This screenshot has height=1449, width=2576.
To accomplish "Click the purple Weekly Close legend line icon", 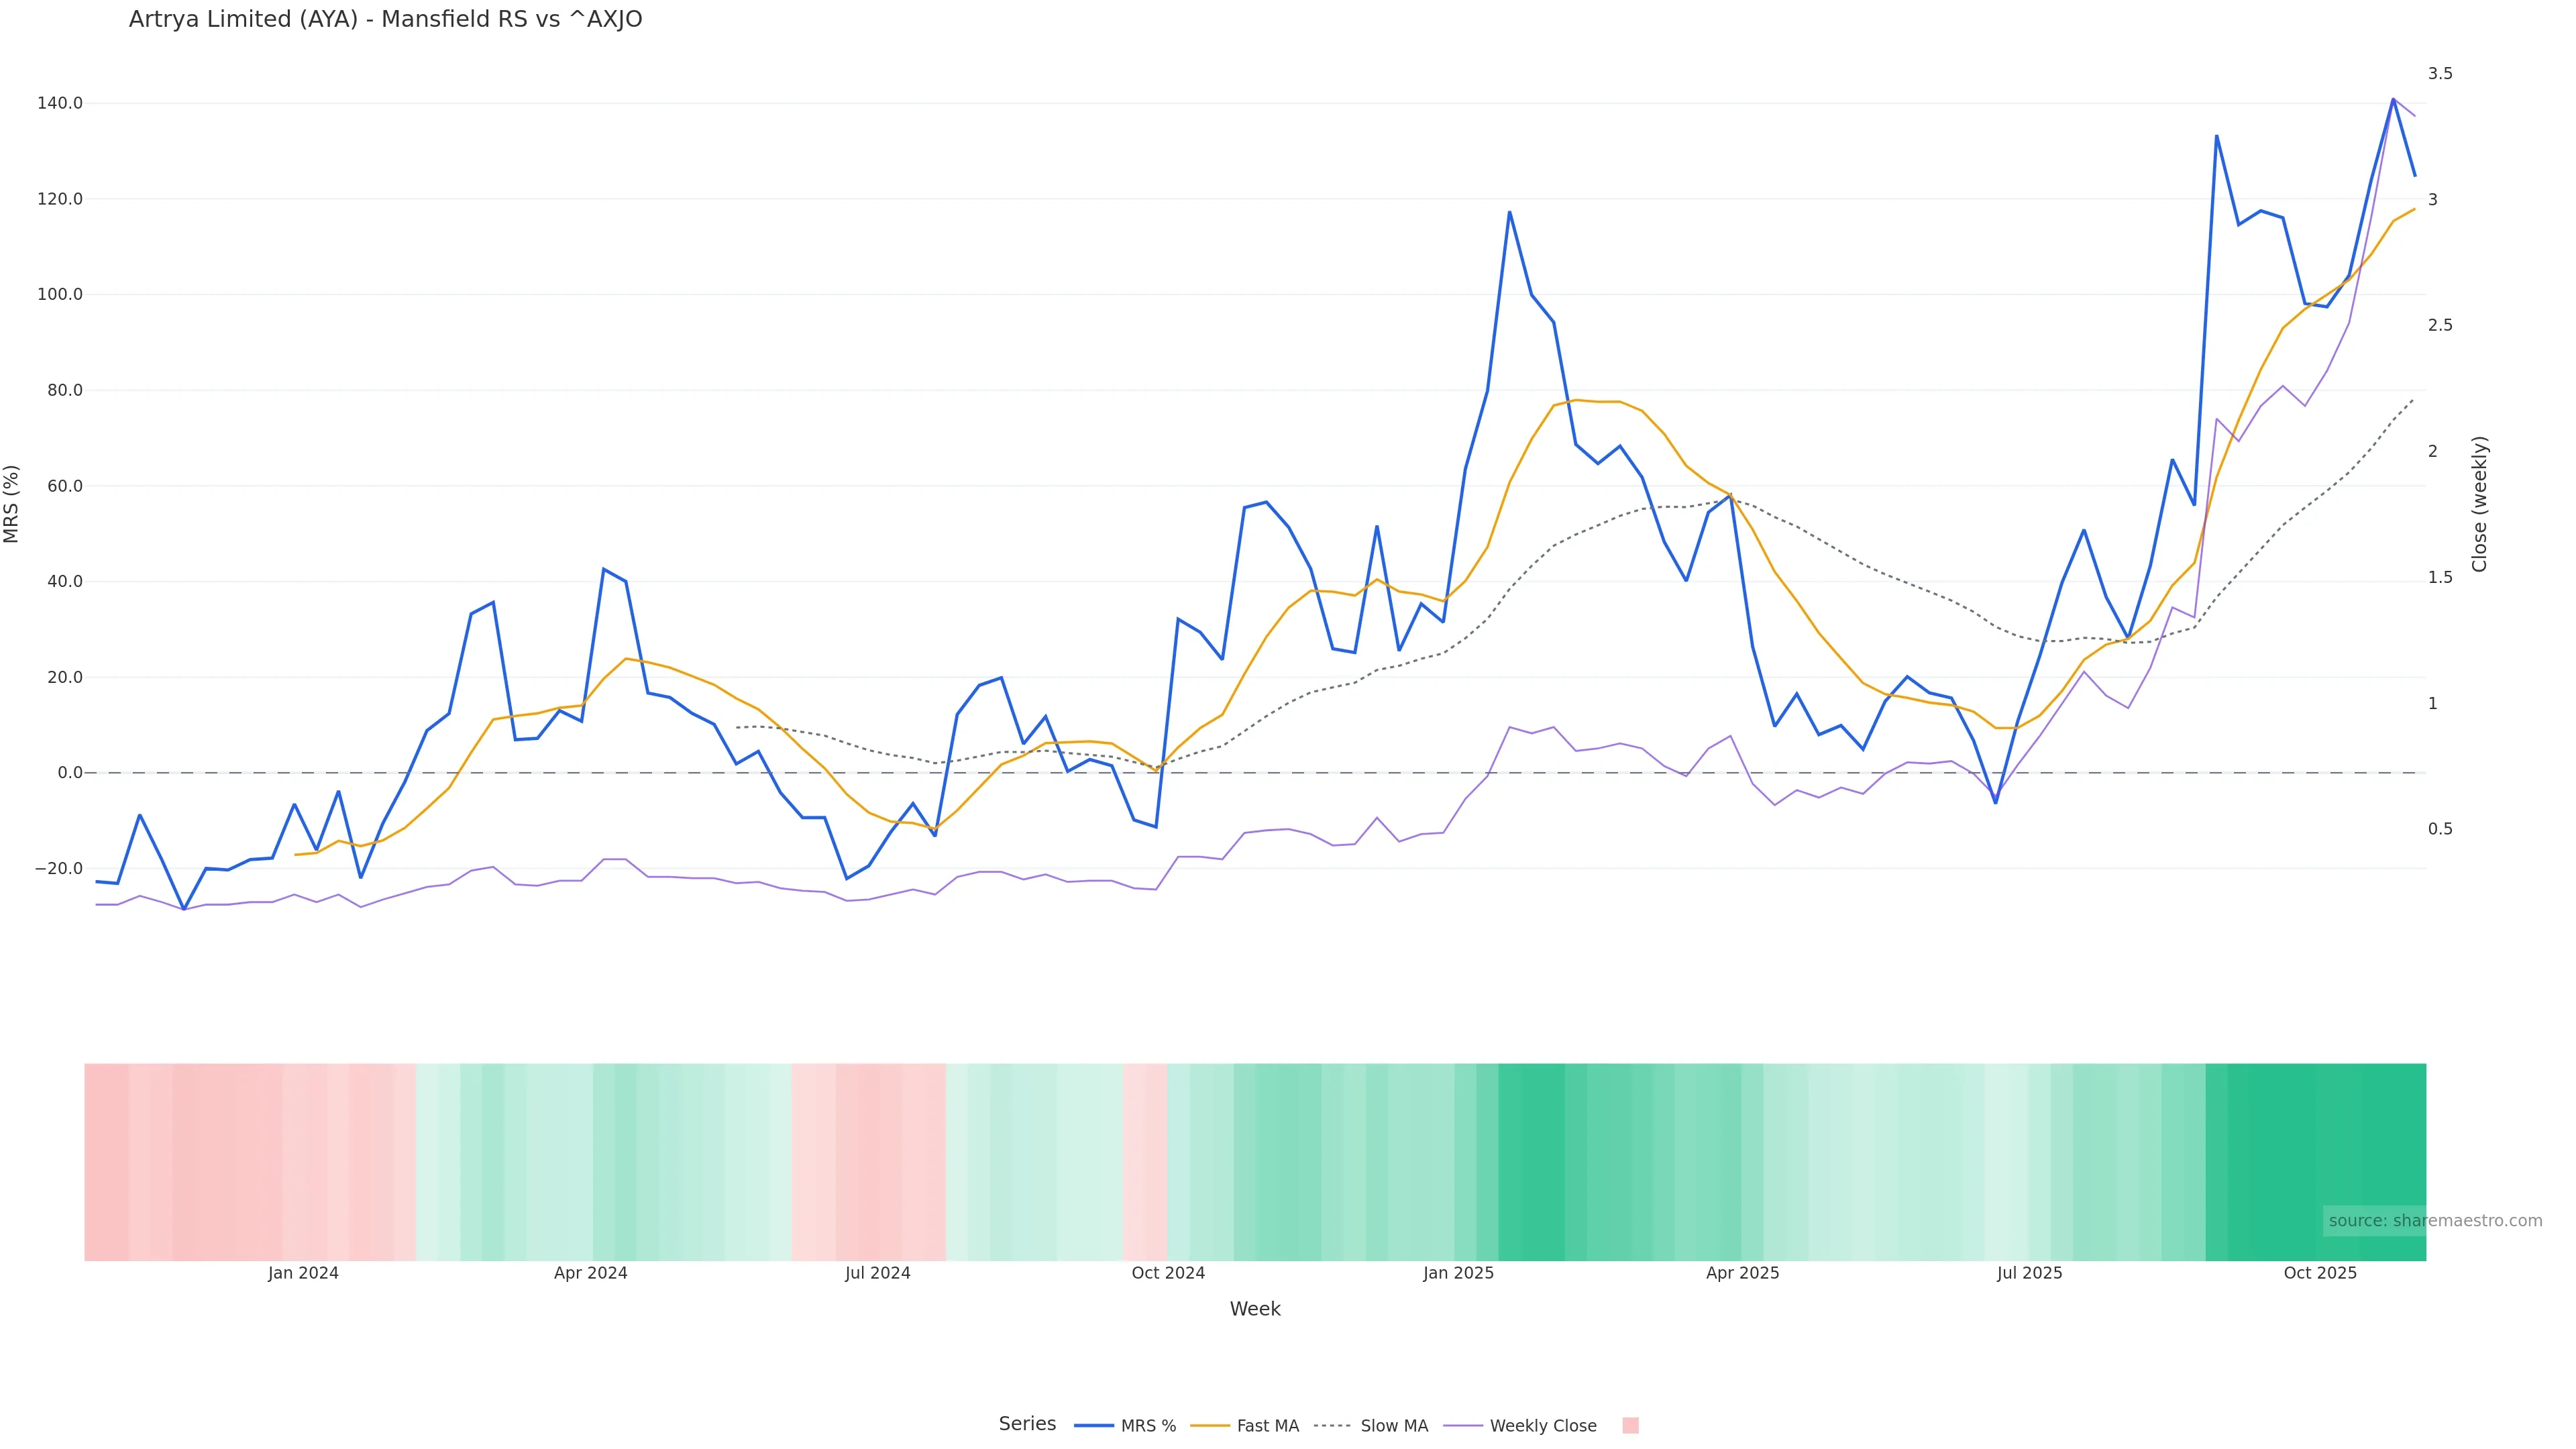I will [1463, 1426].
